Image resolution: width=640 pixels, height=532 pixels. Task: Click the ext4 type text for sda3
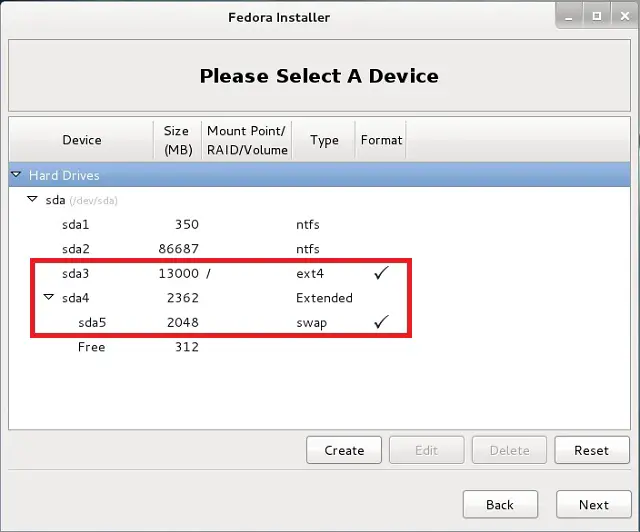[x=310, y=273]
